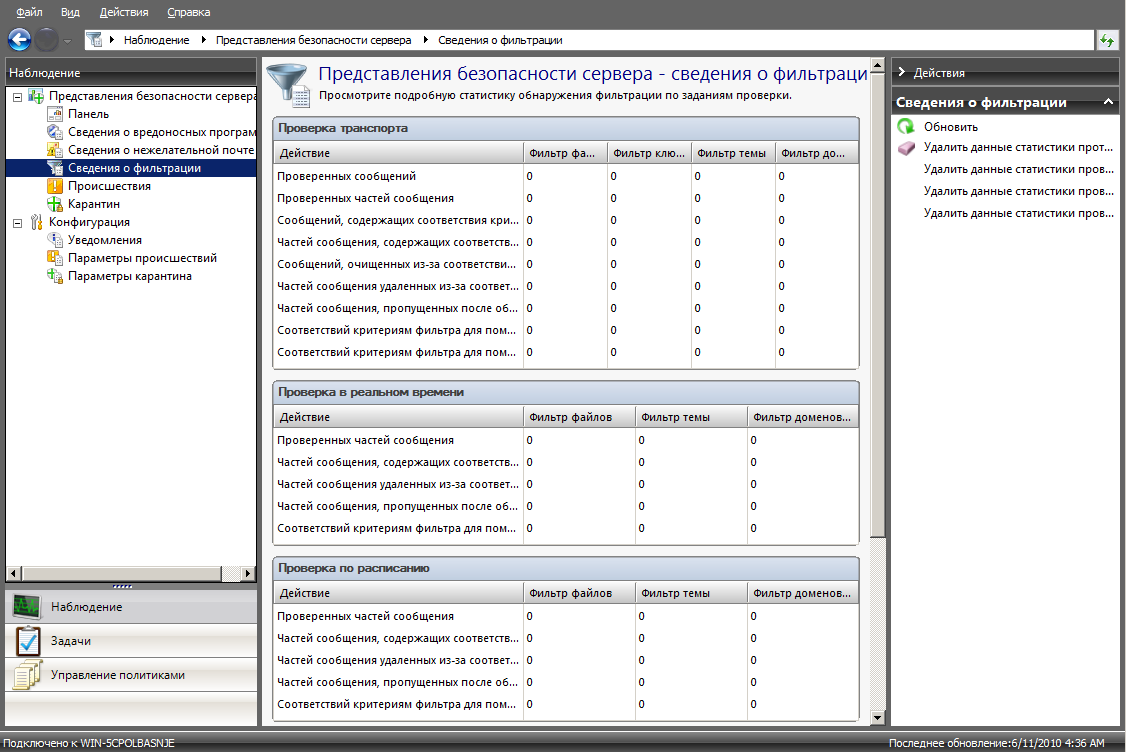The width and height of the screenshot is (1126, 752).
Task: Open Карантин in the navigation tree
Action: coord(94,204)
